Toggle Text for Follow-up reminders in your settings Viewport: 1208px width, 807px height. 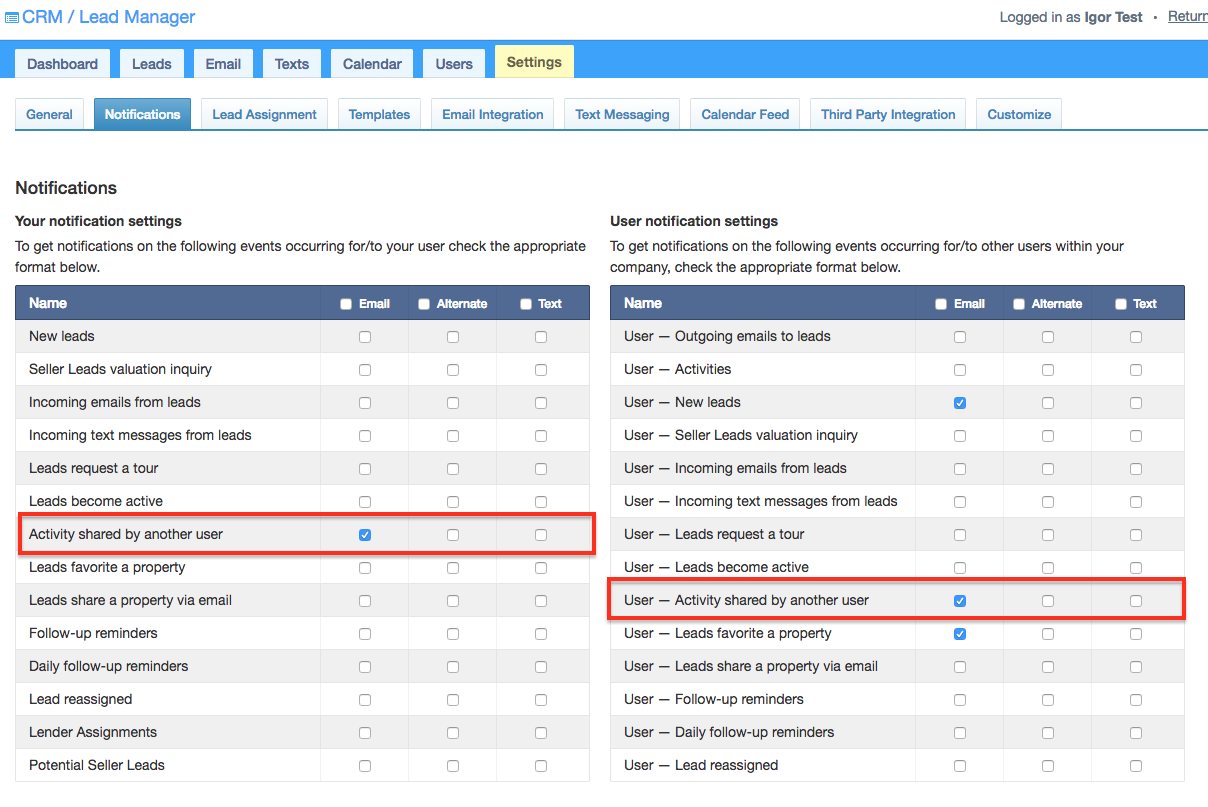541,634
